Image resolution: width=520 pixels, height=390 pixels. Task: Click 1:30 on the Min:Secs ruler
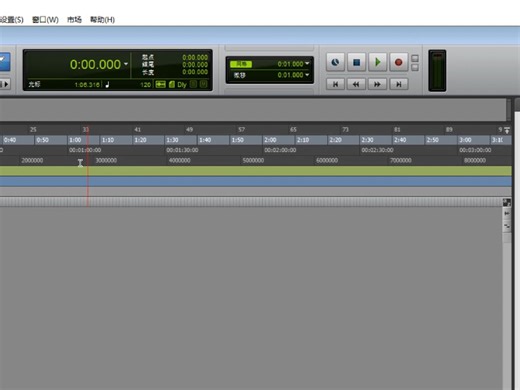coord(172,140)
